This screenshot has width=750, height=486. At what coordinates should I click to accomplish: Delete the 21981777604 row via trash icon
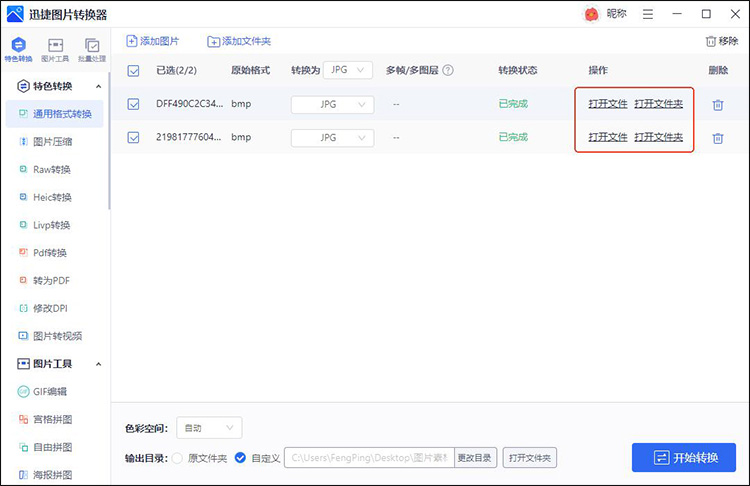(717, 138)
